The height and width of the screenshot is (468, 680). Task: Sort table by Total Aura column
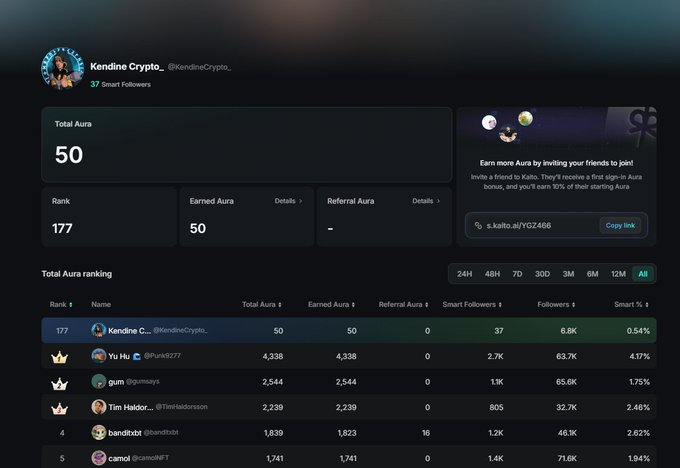(262, 304)
